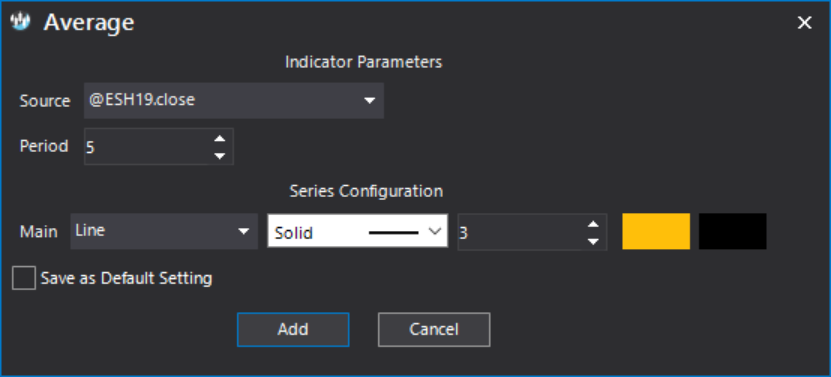This screenshot has height=377, width=831.
Task: Increase the Period value with up arrow
Action: pyautogui.click(x=219, y=138)
